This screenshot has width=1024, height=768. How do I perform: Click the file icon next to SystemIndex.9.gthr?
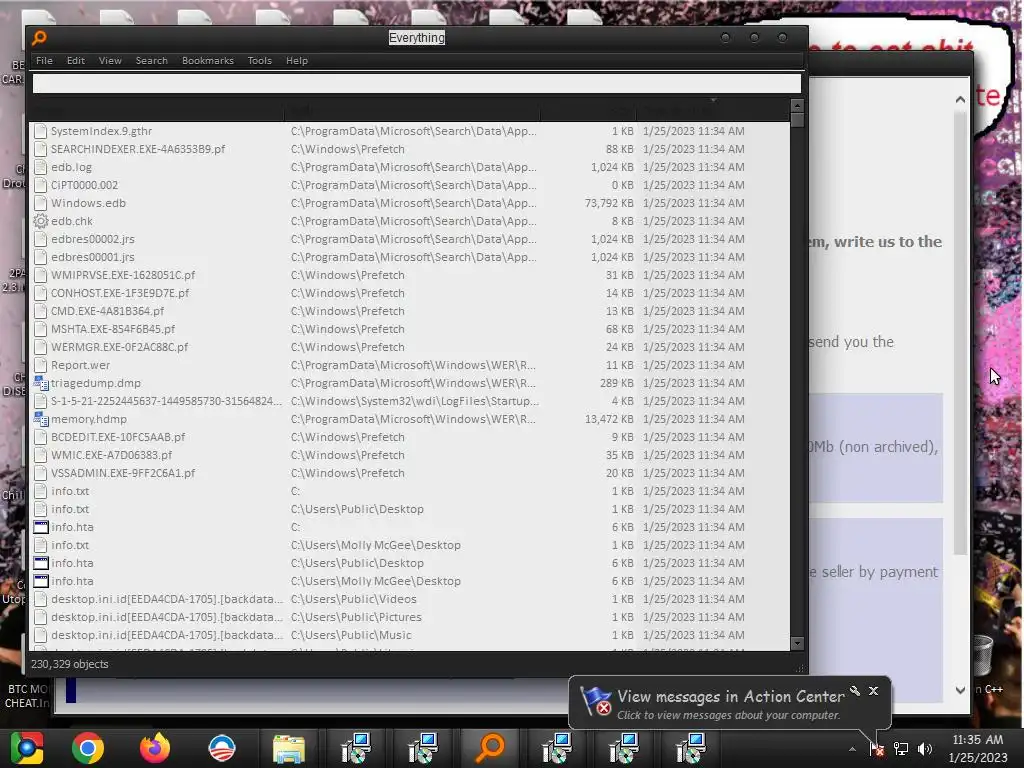40,131
